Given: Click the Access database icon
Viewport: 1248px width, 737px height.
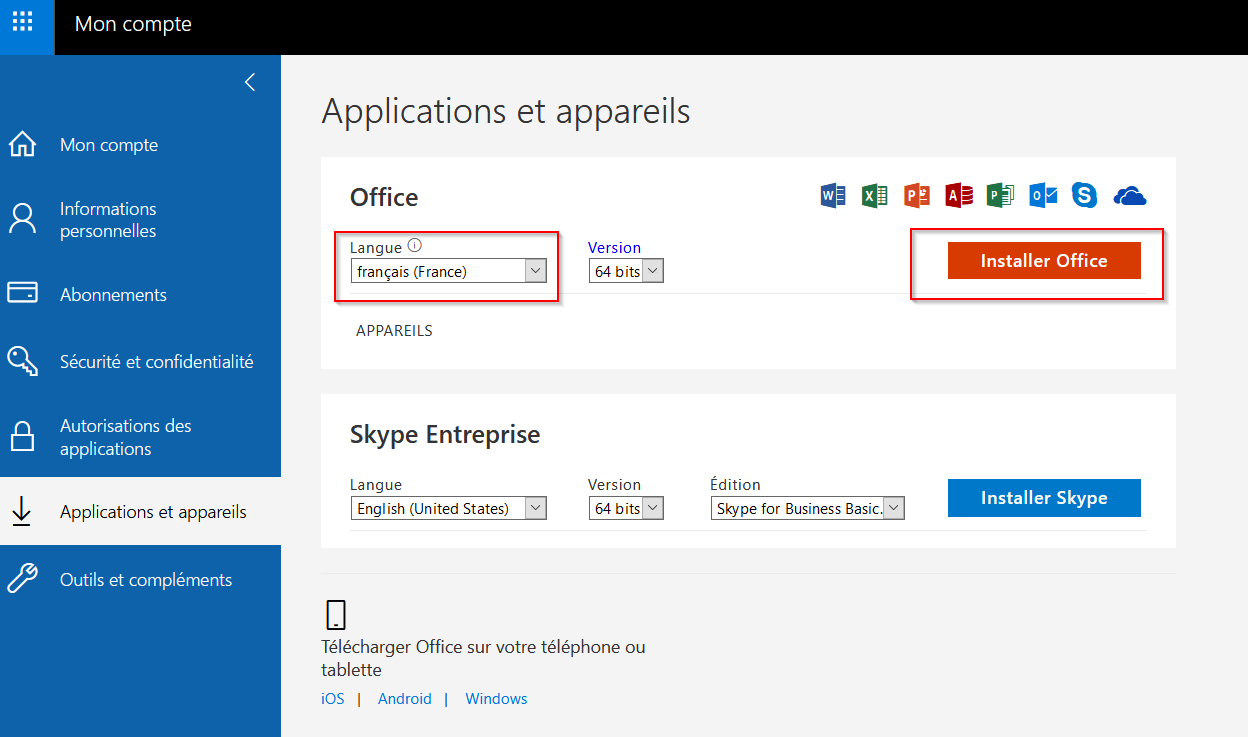Looking at the screenshot, I should (958, 195).
